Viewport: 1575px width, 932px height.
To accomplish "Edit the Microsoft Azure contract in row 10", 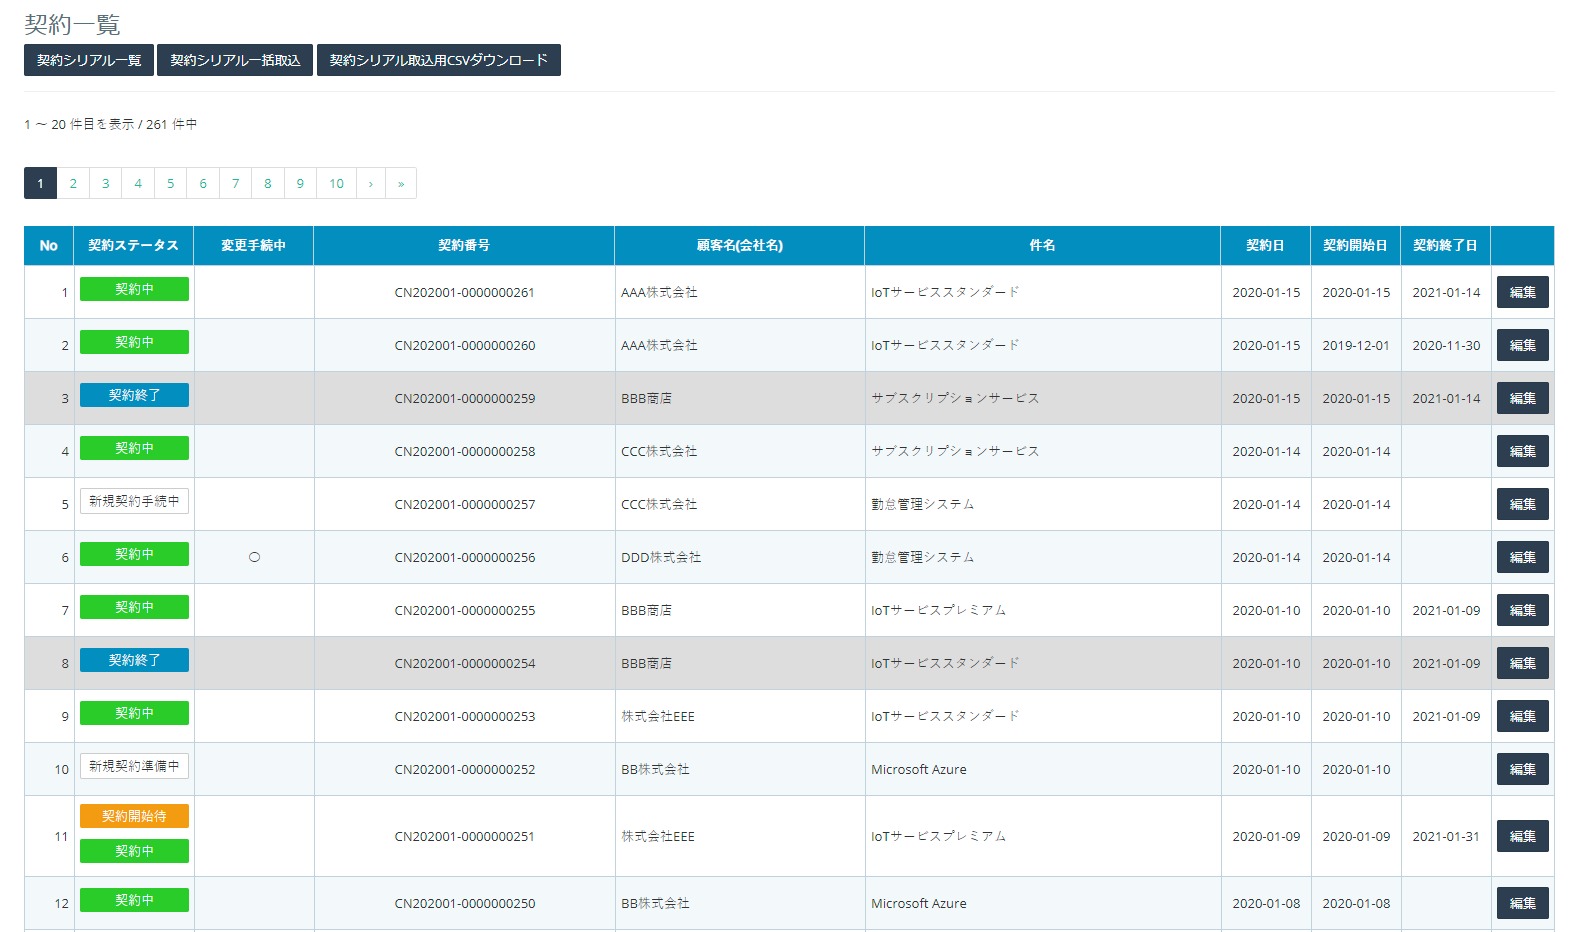I will [x=1522, y=769].
